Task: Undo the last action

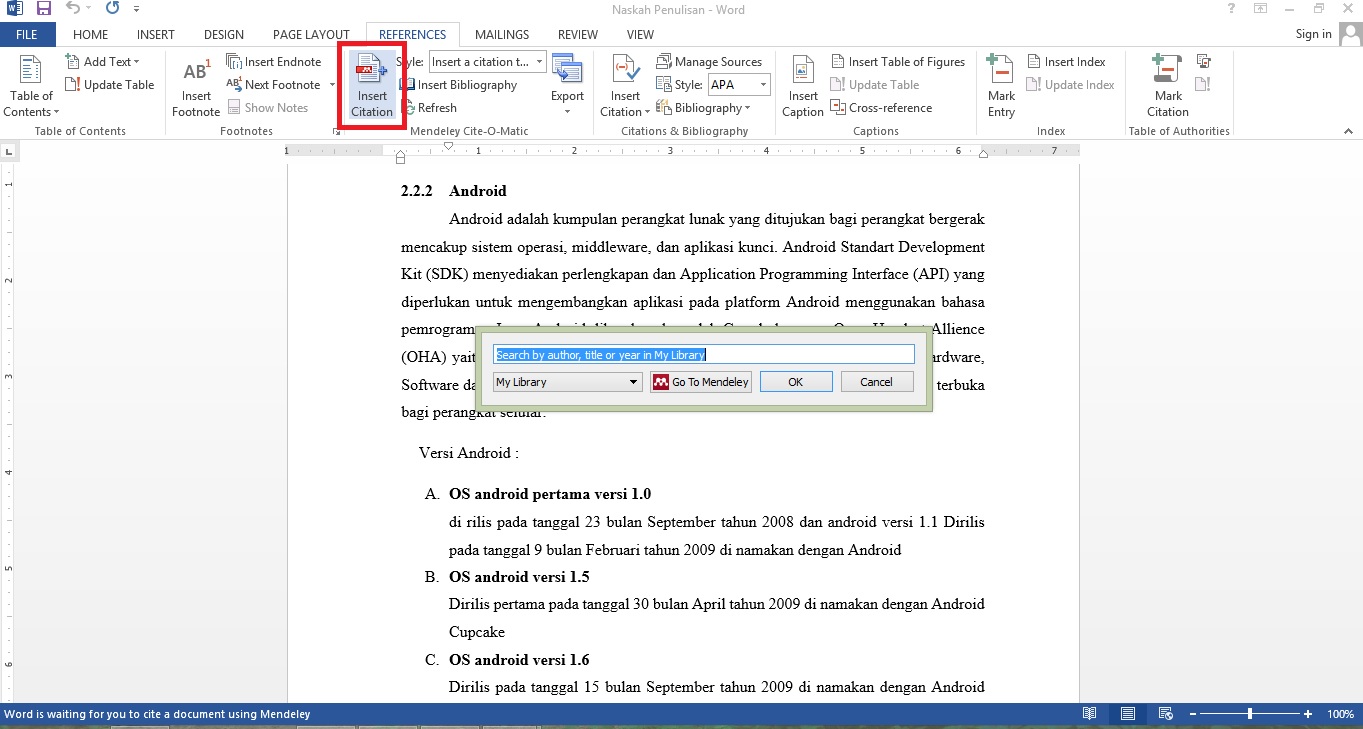Action: click(x=72, y=8)
